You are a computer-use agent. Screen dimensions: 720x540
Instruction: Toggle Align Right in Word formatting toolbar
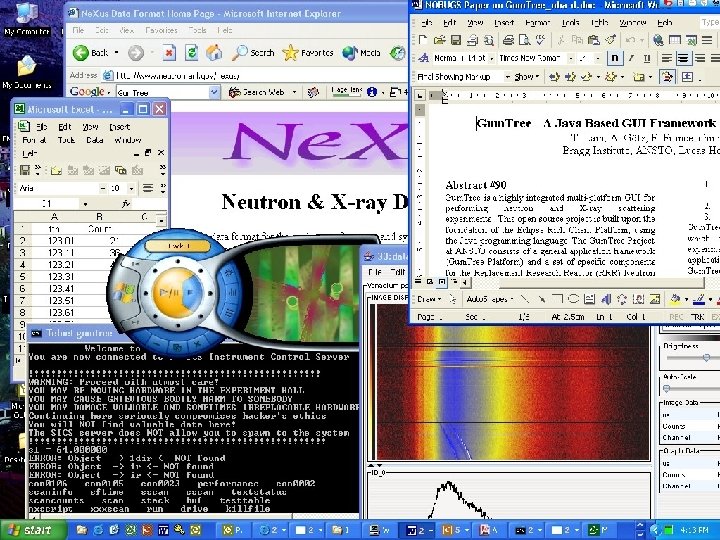[700, 58]
